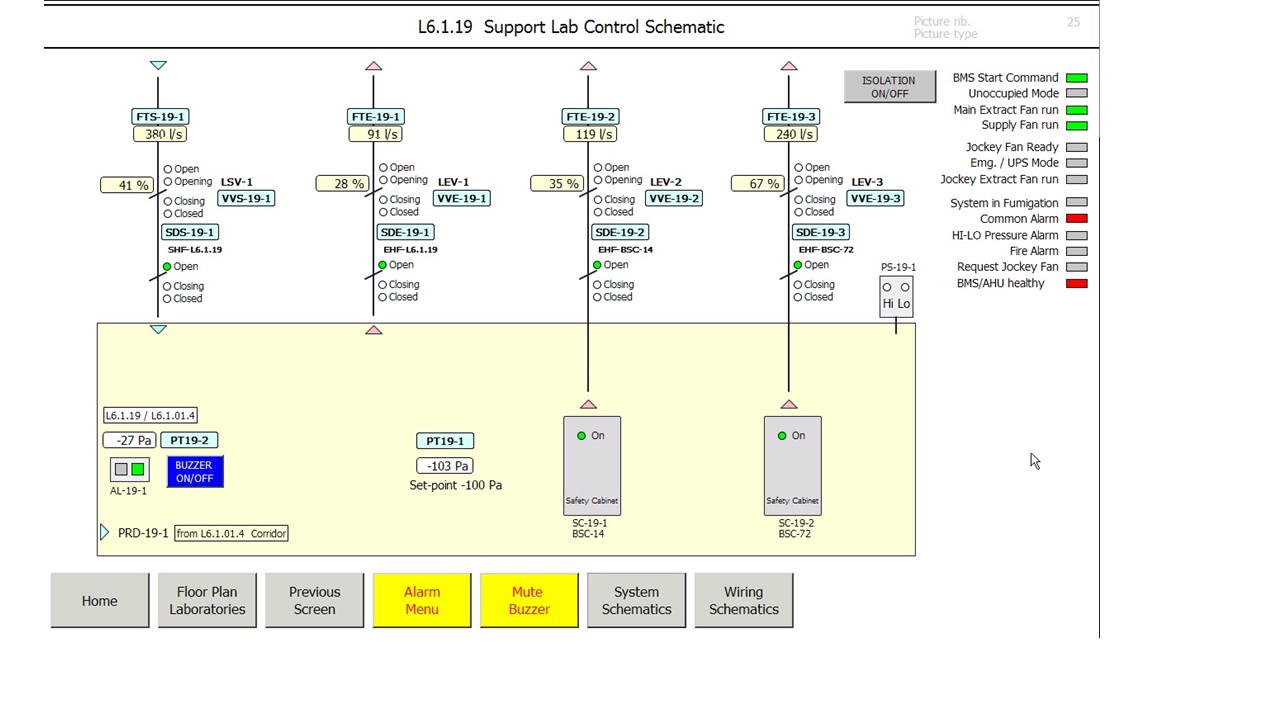Click the pink extract arrow atop FTE-19-2
Screen dimensions: 1280x720
coord(588,66)
